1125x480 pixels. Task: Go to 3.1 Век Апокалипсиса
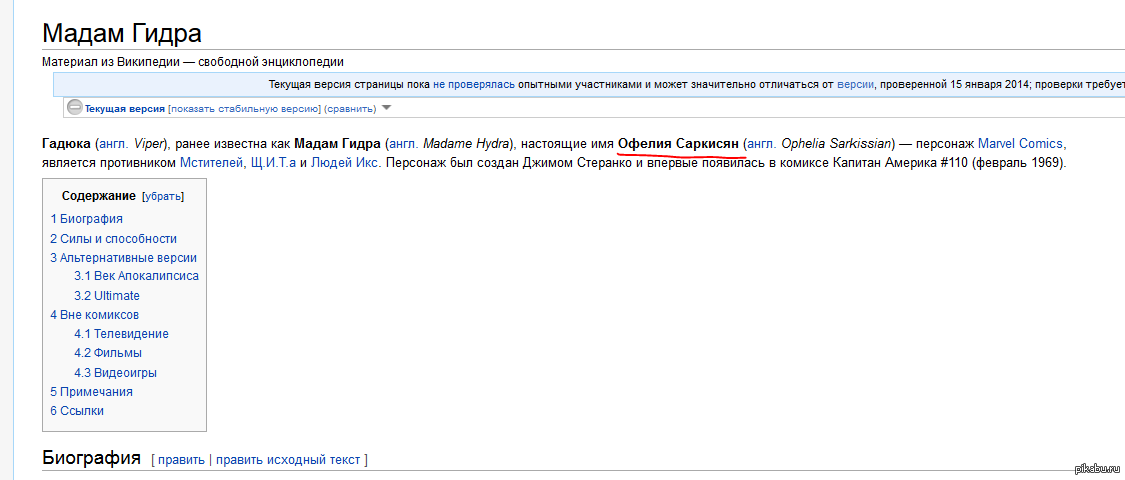136,276
